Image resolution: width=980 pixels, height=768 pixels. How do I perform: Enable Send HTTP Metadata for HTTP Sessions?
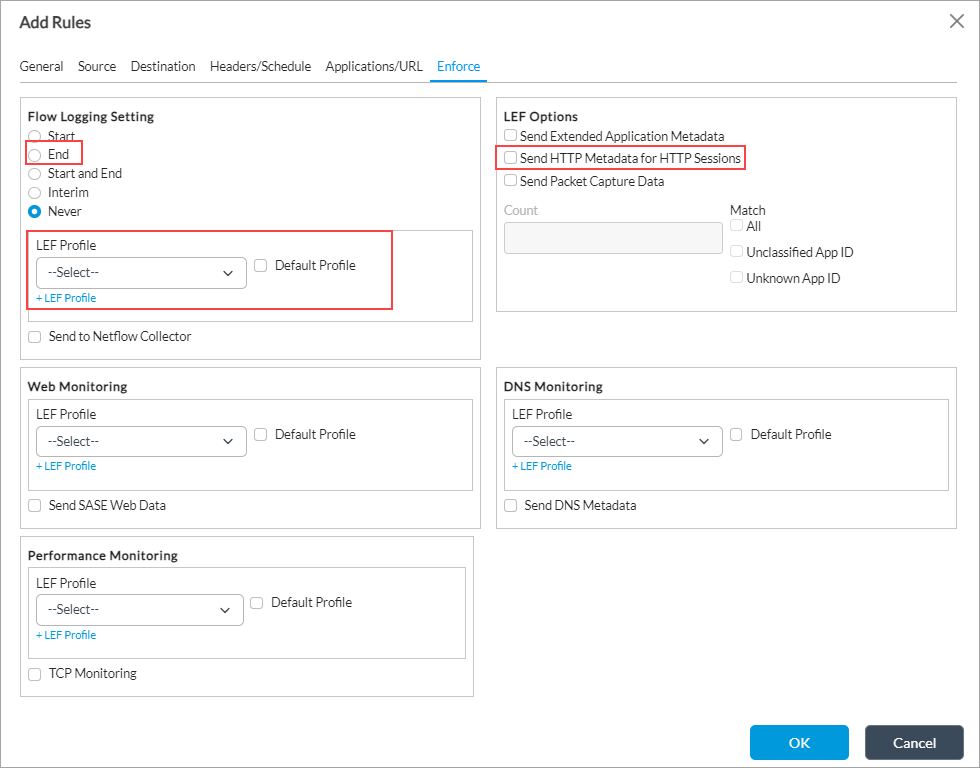coord(511,158)
